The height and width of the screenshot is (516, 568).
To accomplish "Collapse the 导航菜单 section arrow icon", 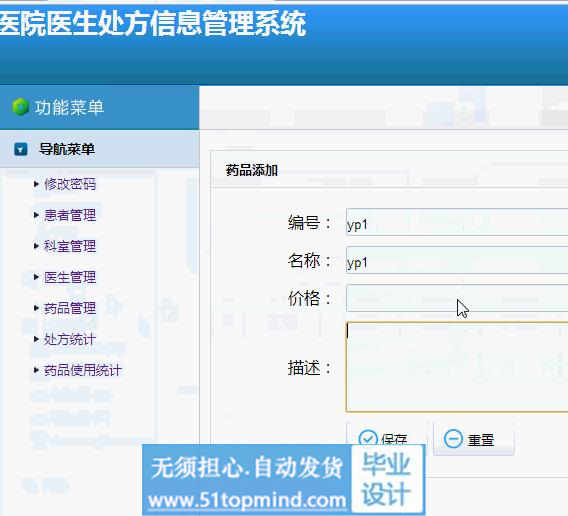I will 21,149.
